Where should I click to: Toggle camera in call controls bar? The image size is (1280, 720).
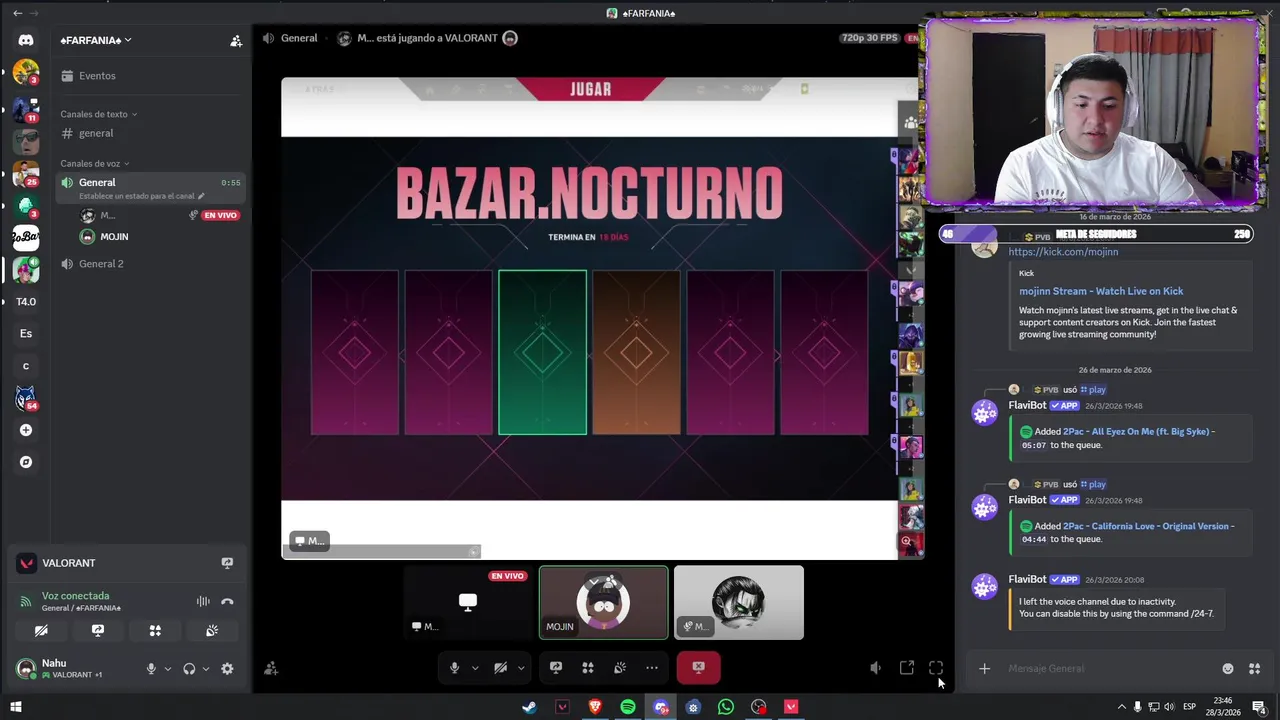500,668
